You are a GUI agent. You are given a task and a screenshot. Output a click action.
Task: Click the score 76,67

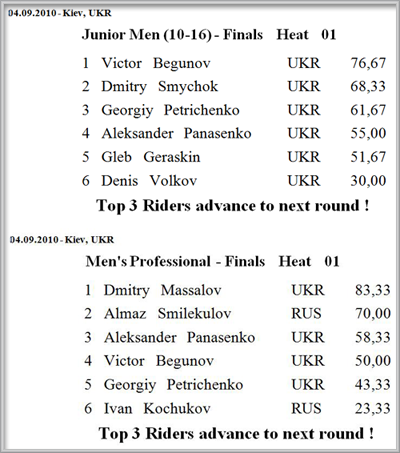click(x=368, y=63)
